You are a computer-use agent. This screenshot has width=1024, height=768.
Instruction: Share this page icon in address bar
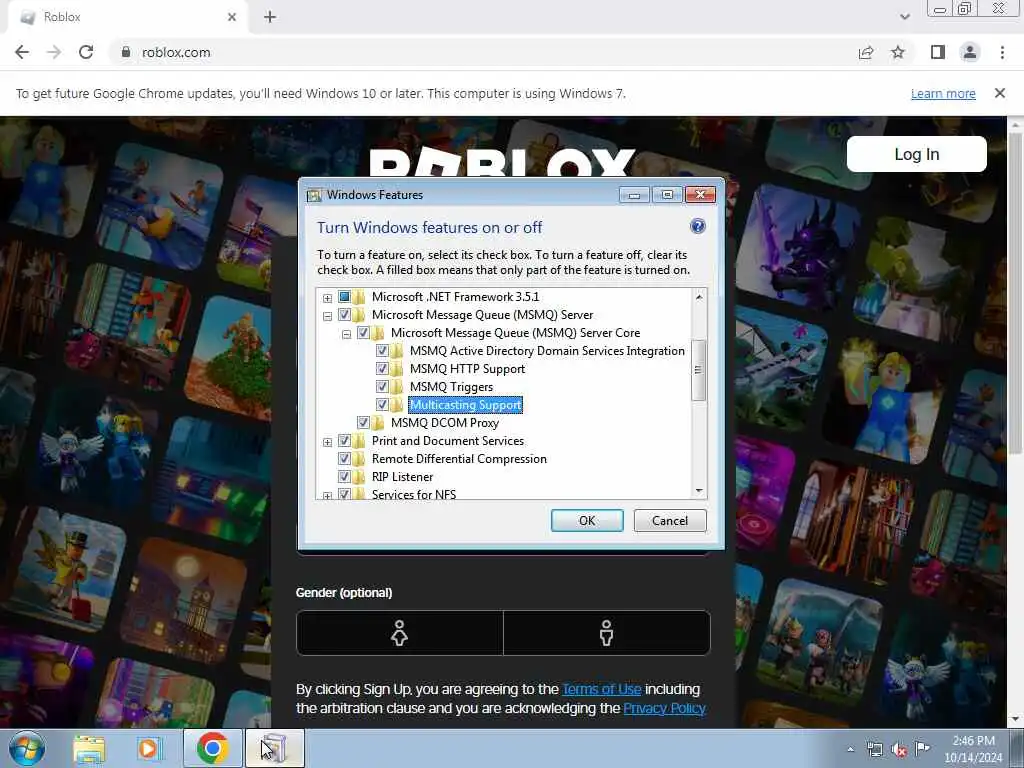(x=866, y=52)
